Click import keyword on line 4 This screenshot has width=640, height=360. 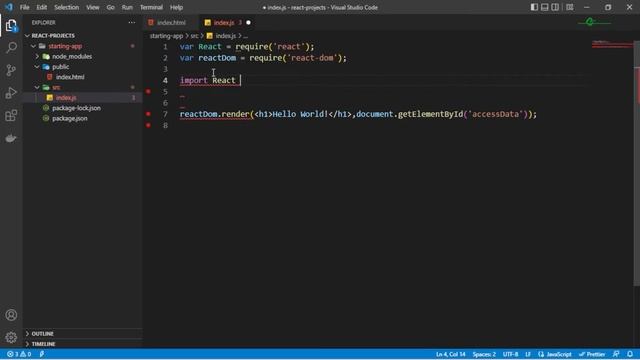193,80
